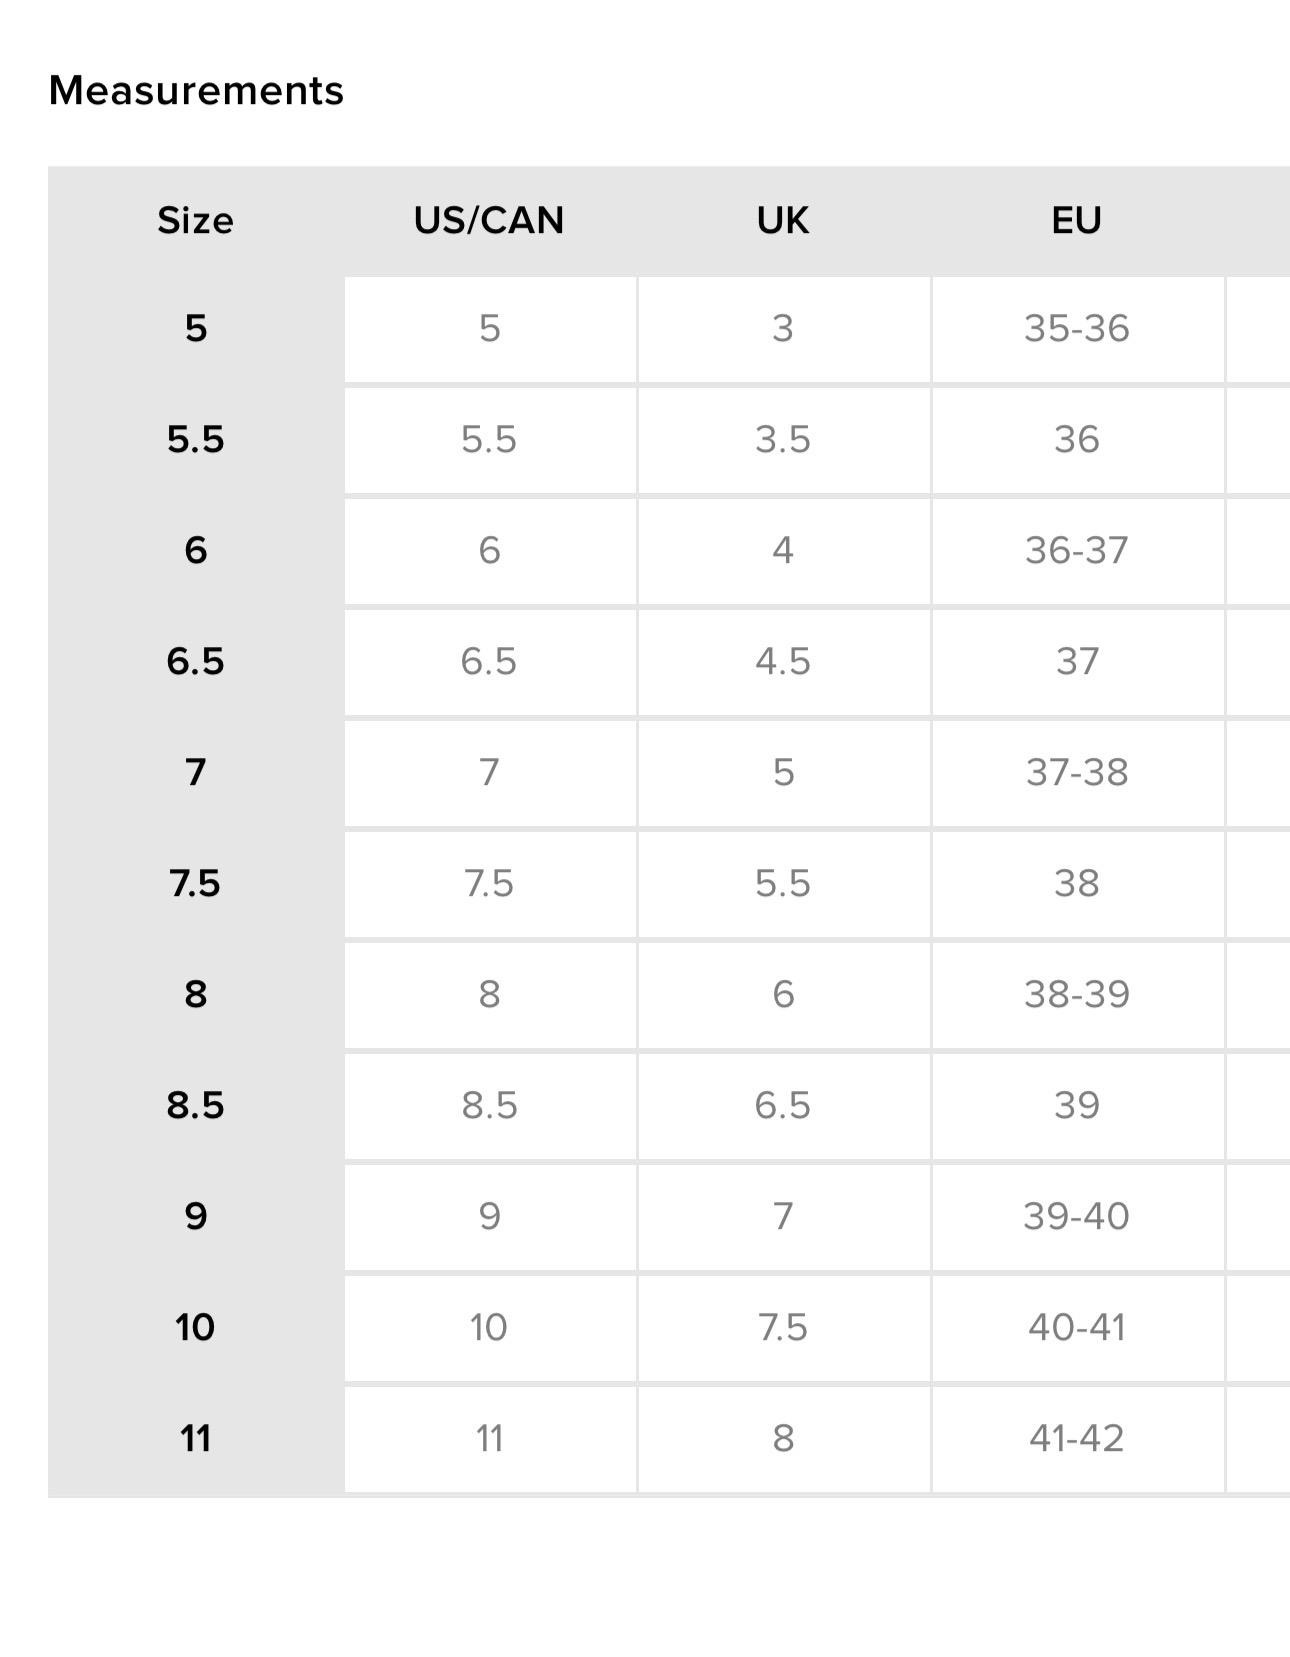Select the size 10 row label
The image size is (1290, 1657).
pyautogui.click(x=195, y=1327)
